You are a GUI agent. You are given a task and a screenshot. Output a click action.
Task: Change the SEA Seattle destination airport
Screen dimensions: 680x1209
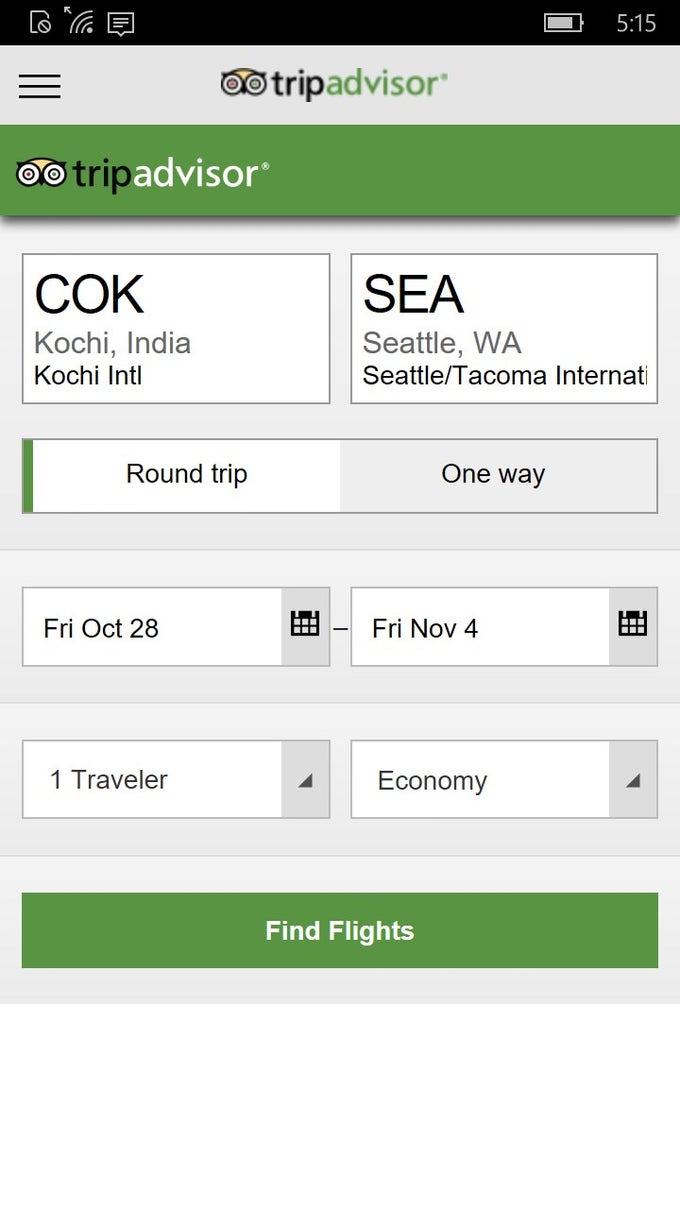(x=504, y=329)
